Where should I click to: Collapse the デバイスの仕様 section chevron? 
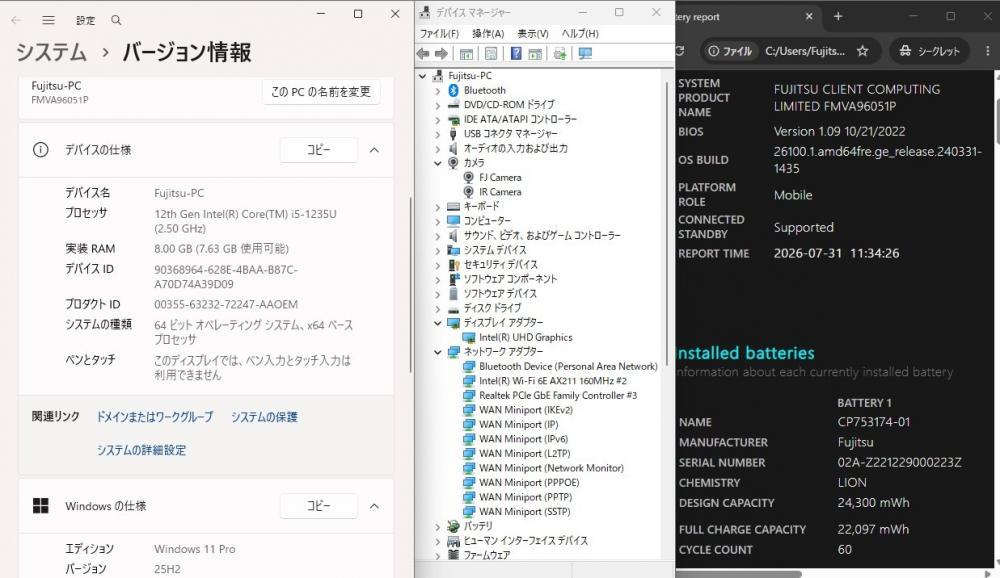[374, 150]
